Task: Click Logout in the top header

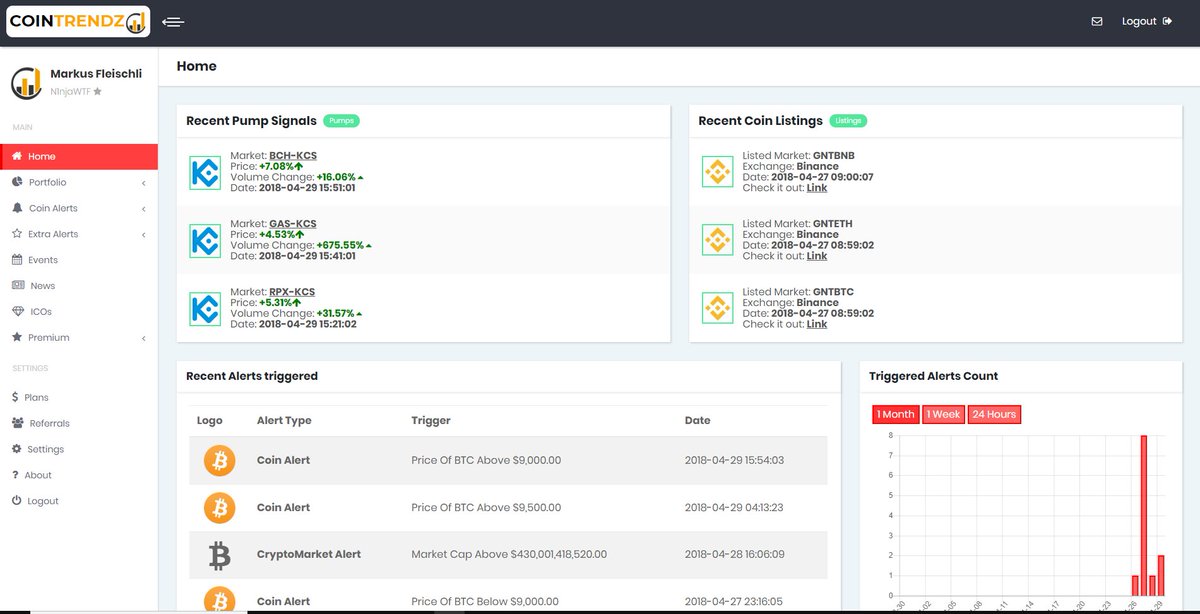Action: [1147, 21]
